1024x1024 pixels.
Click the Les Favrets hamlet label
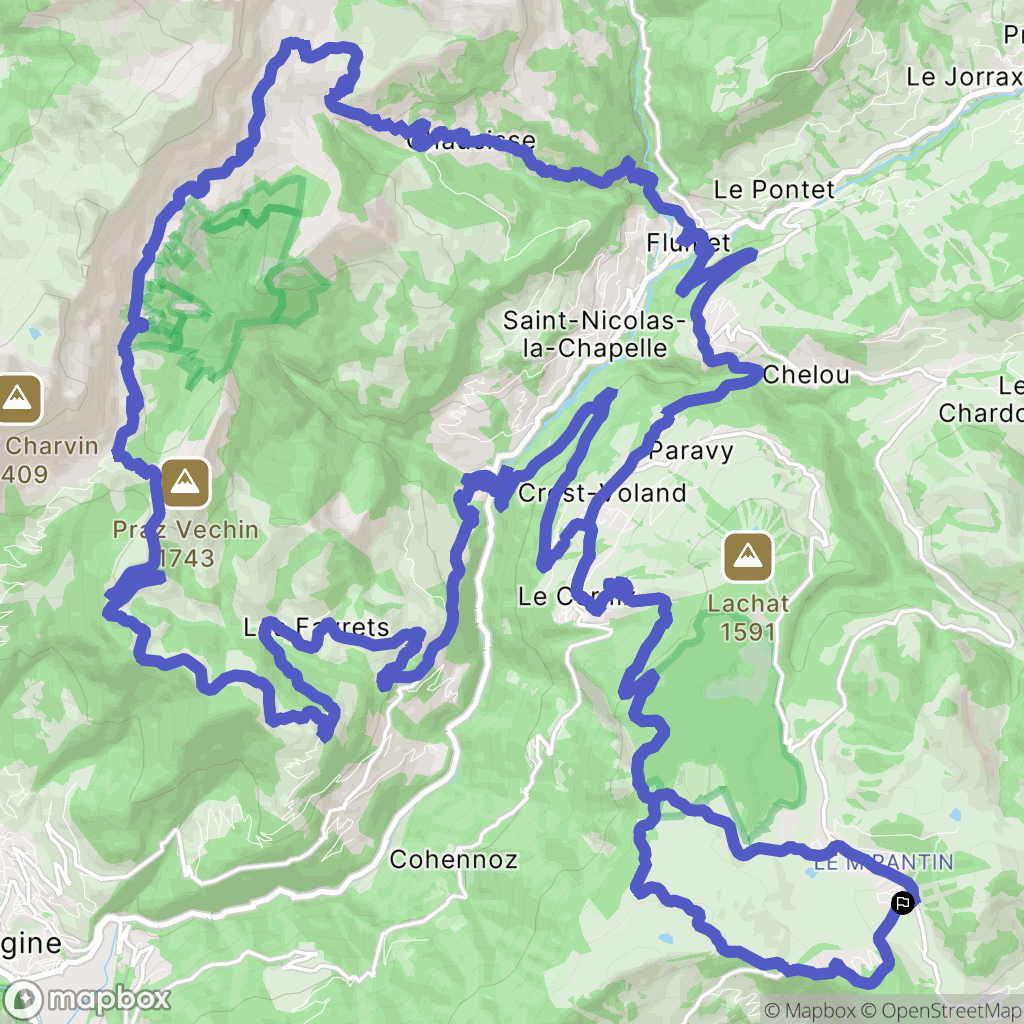point(316,627)
